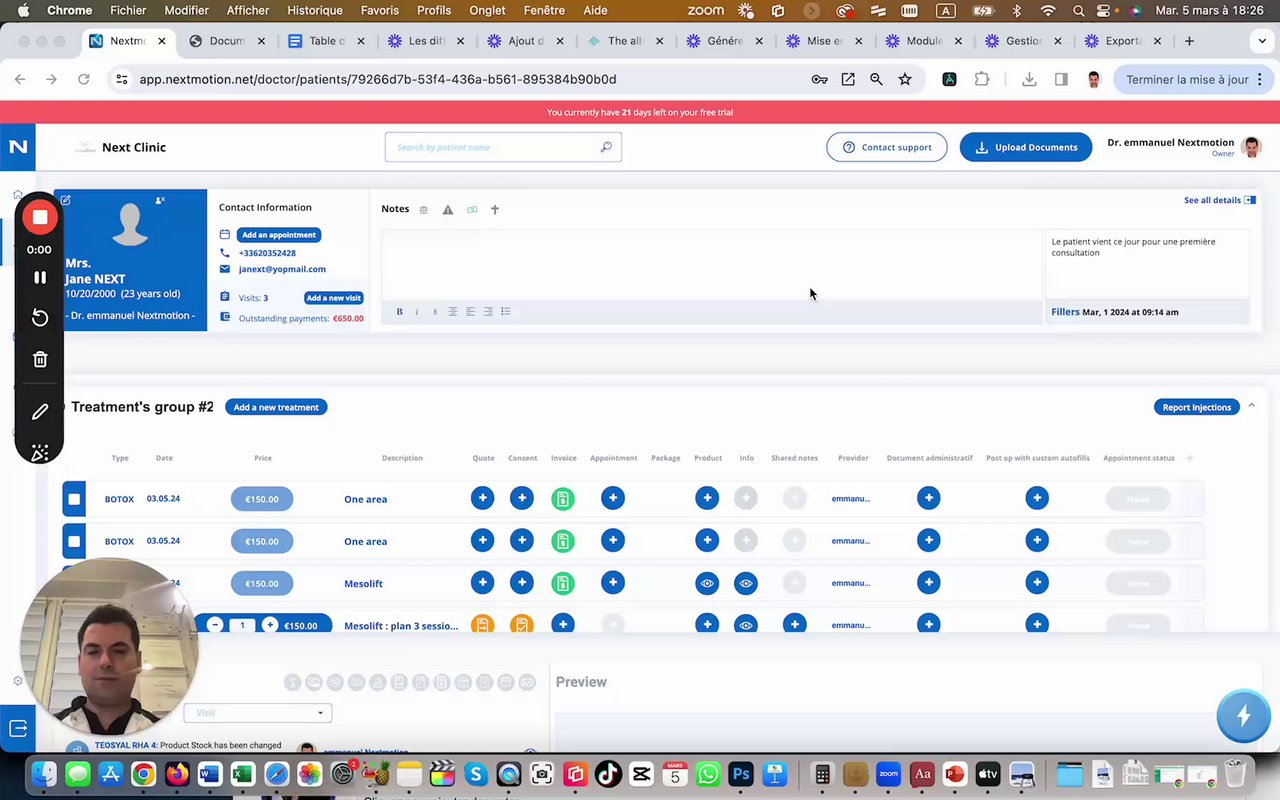Delete the recording with the trash icon
Screen dimensions: 1280x800
pyautogui.click(x=40, y=359)
